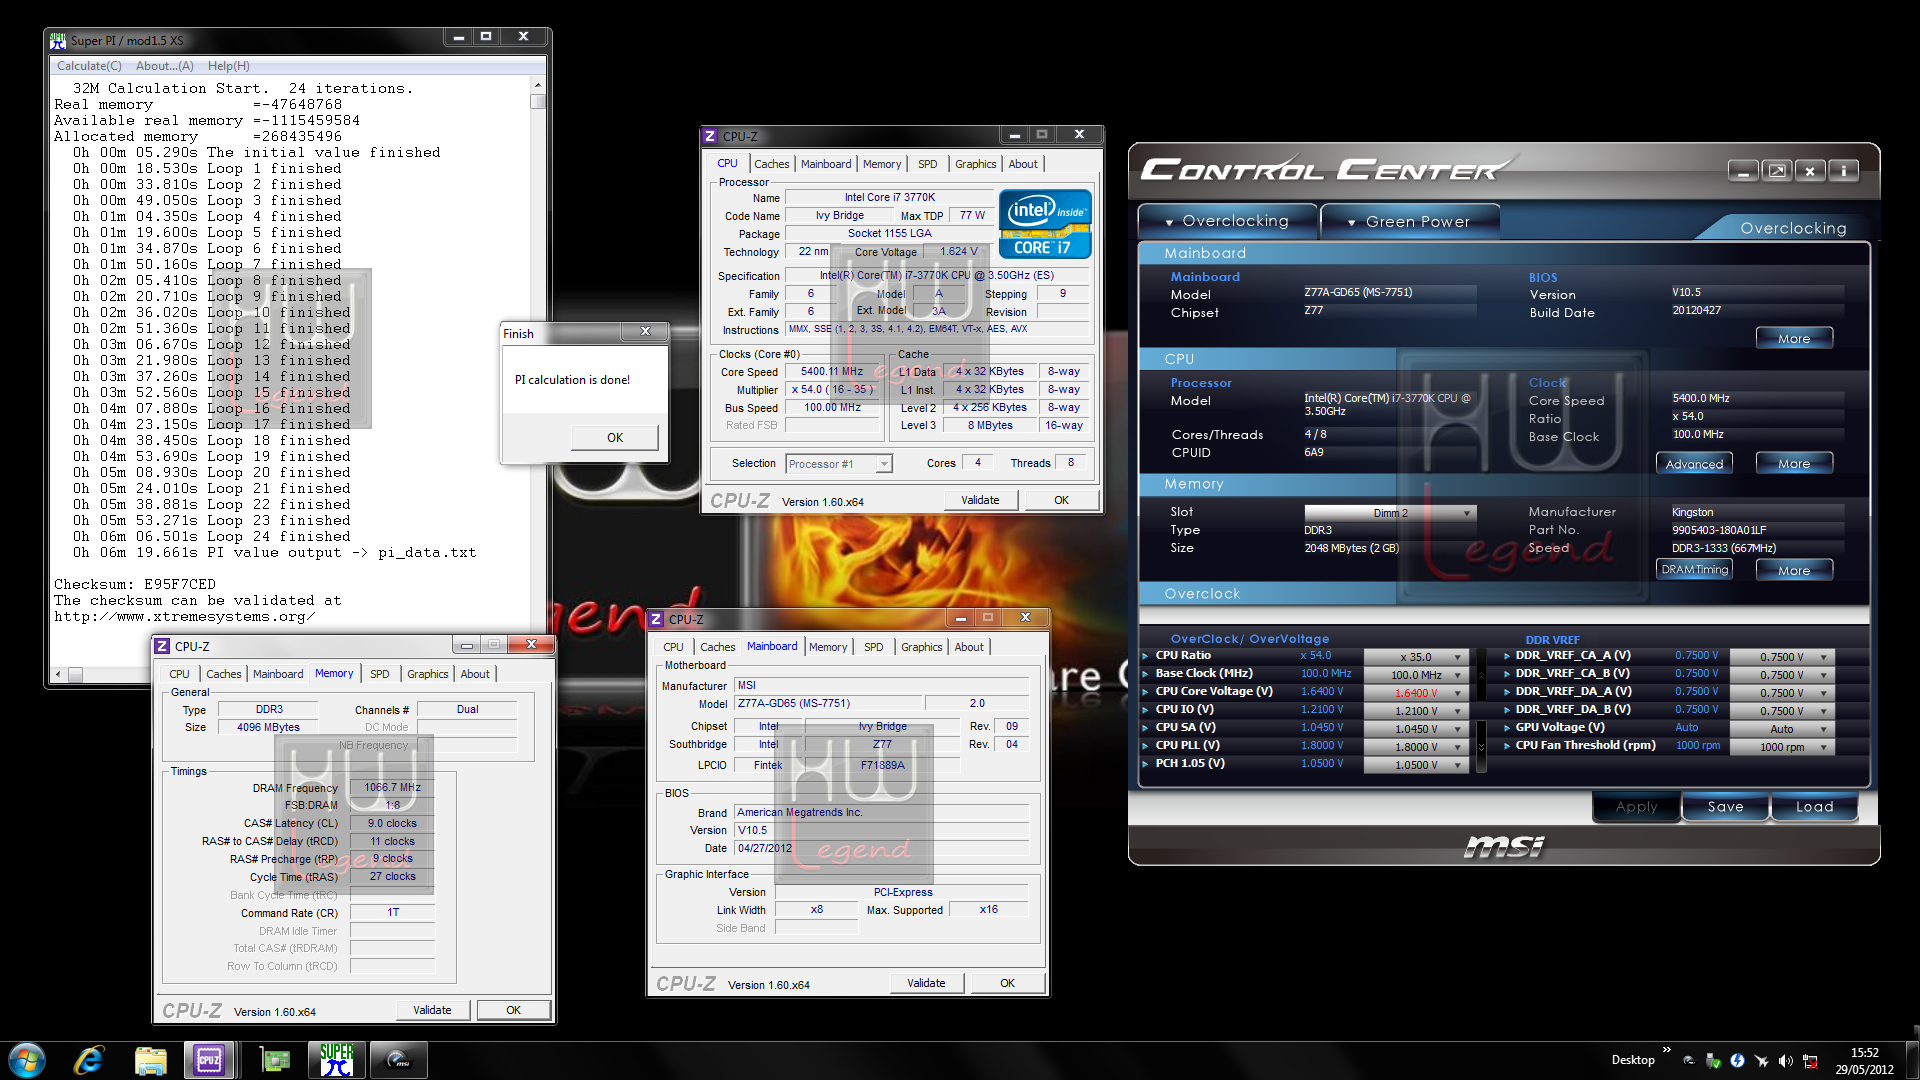
Task: Click the Control Center restore-window icon
Action: point(1777,171)
